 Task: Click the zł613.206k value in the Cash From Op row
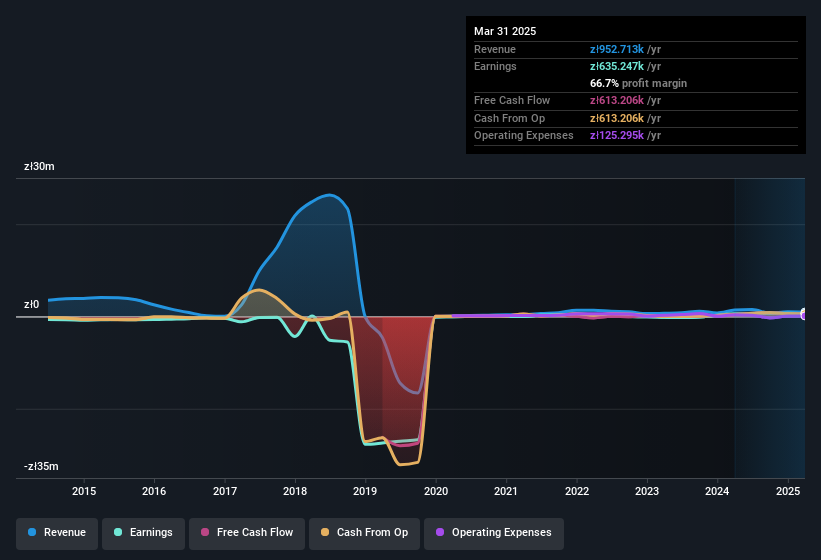(x=617, y=118)
